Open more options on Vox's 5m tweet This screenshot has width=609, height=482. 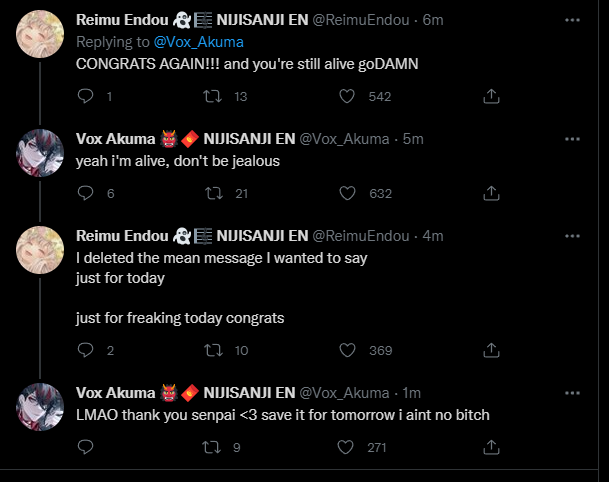click(570, 137)
